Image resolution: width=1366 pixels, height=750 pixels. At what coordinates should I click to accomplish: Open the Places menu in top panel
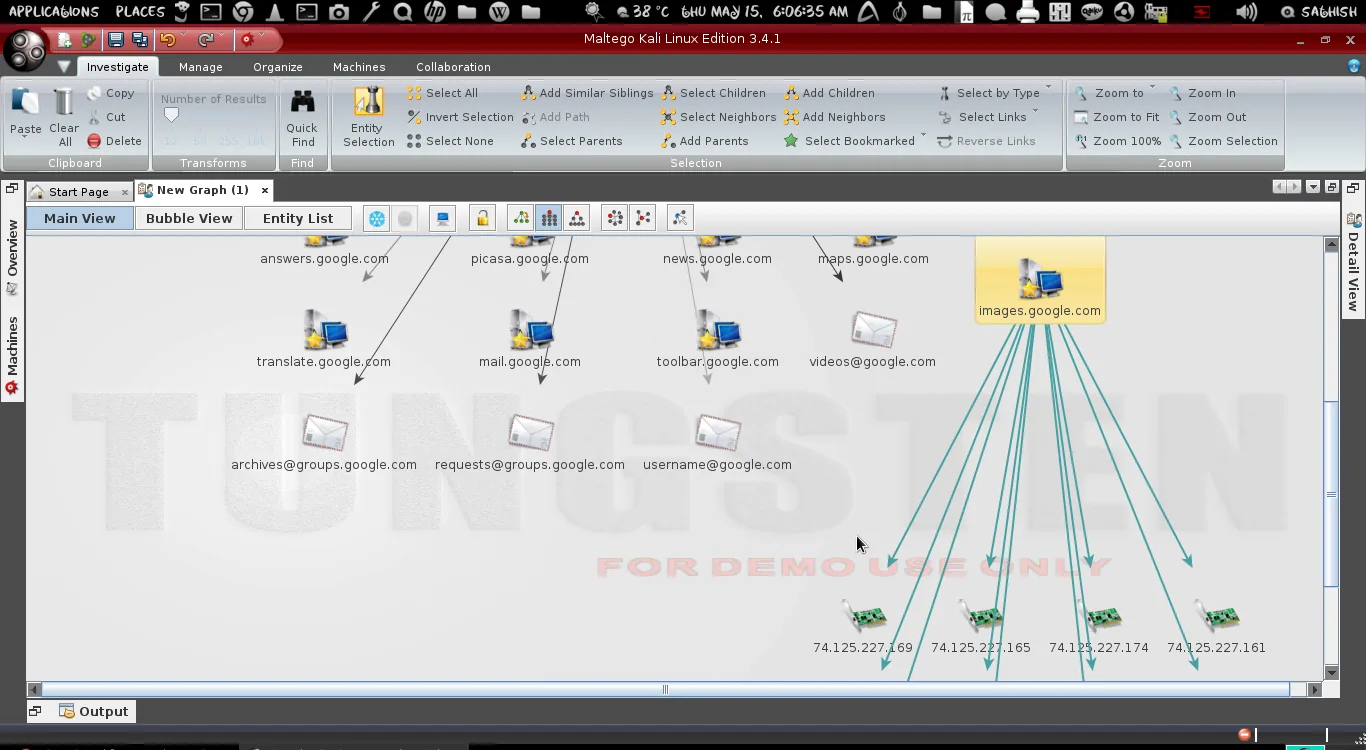click(140, 12)
